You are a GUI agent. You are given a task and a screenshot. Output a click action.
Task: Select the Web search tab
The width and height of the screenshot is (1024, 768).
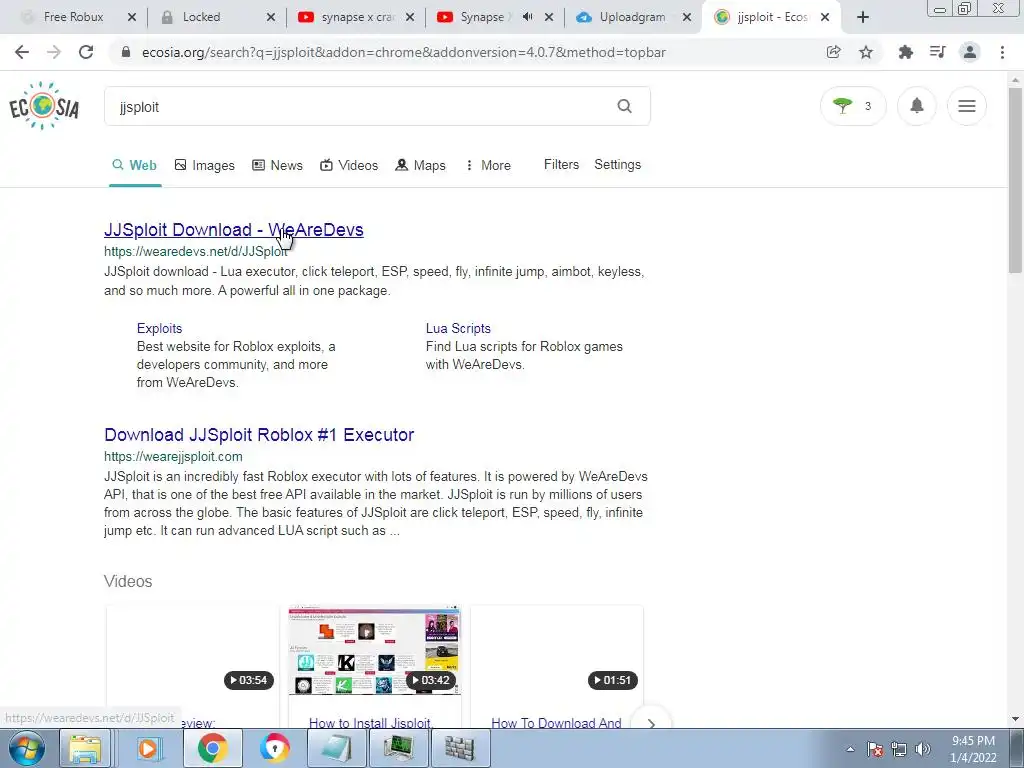(135, 165)
